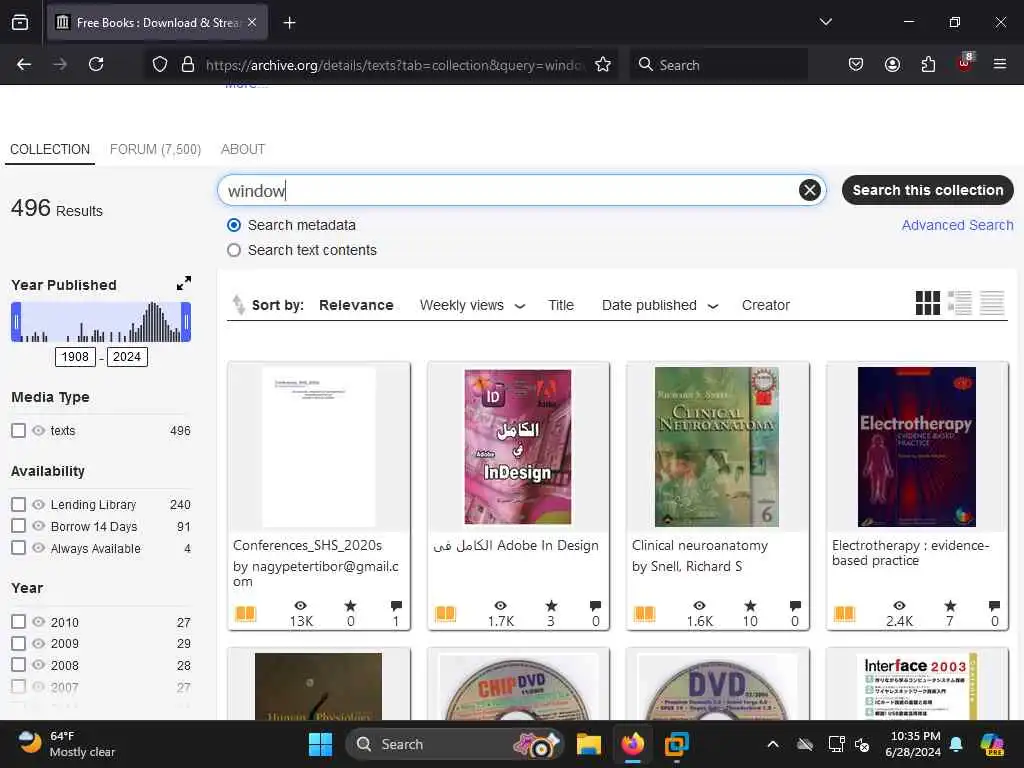
Task: Expand the Year Published histogram
Action: coord(184,283)
